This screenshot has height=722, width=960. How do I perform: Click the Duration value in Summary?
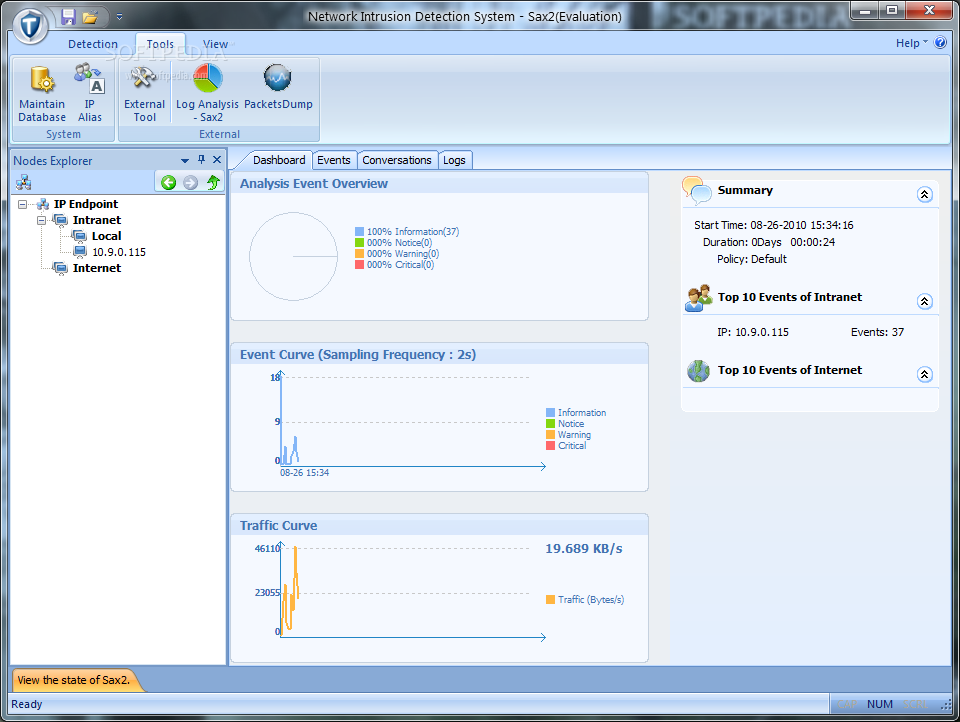pyautogui.click(x=793, y=242)
